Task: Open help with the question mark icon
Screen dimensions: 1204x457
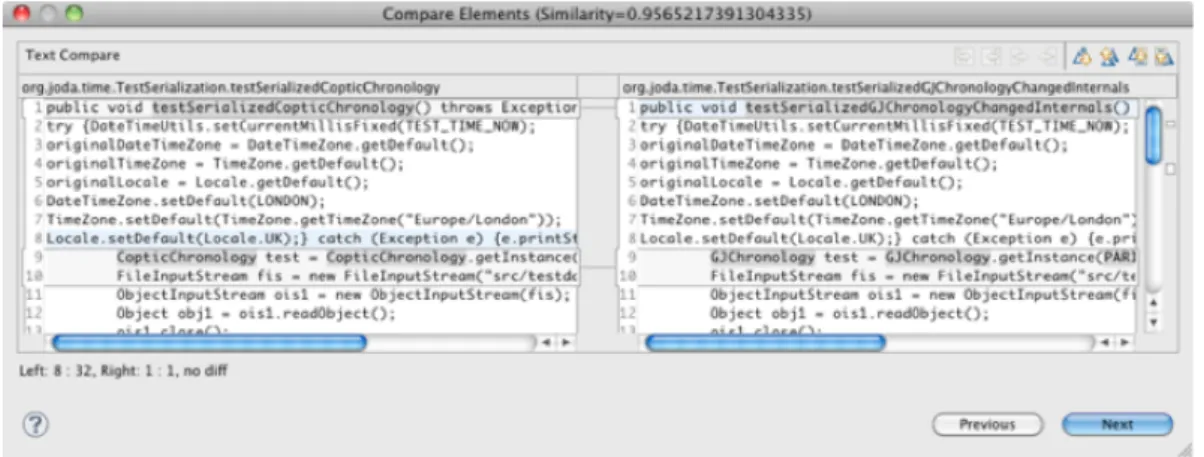Action: pos(36,425)
